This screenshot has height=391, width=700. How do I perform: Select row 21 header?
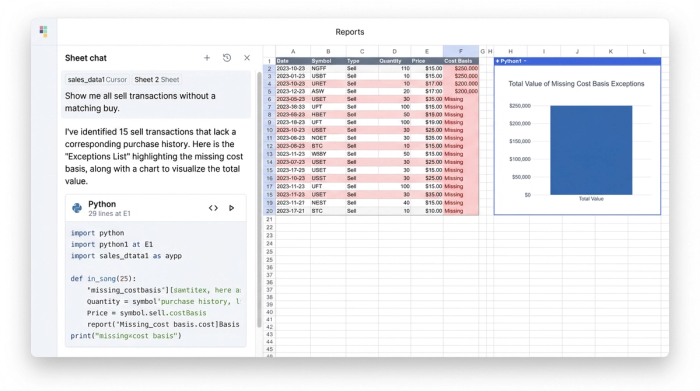click(269, 219)
